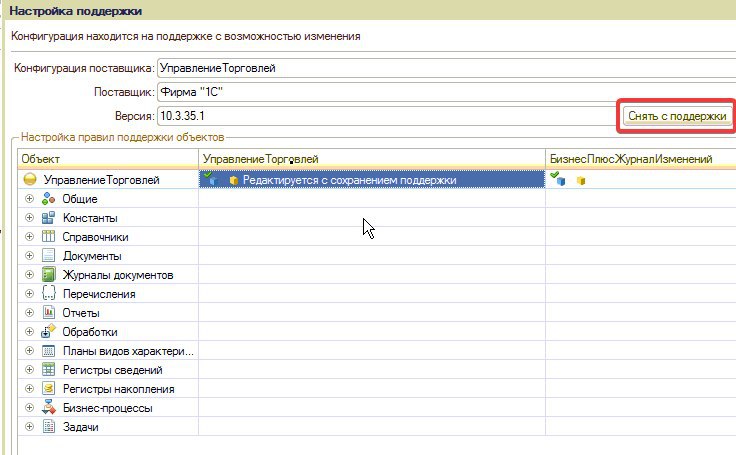Image resolution: width=736 pixels, height=455 pixels.
Task: Expand the Общие tree node
Action: click(29, 199)
